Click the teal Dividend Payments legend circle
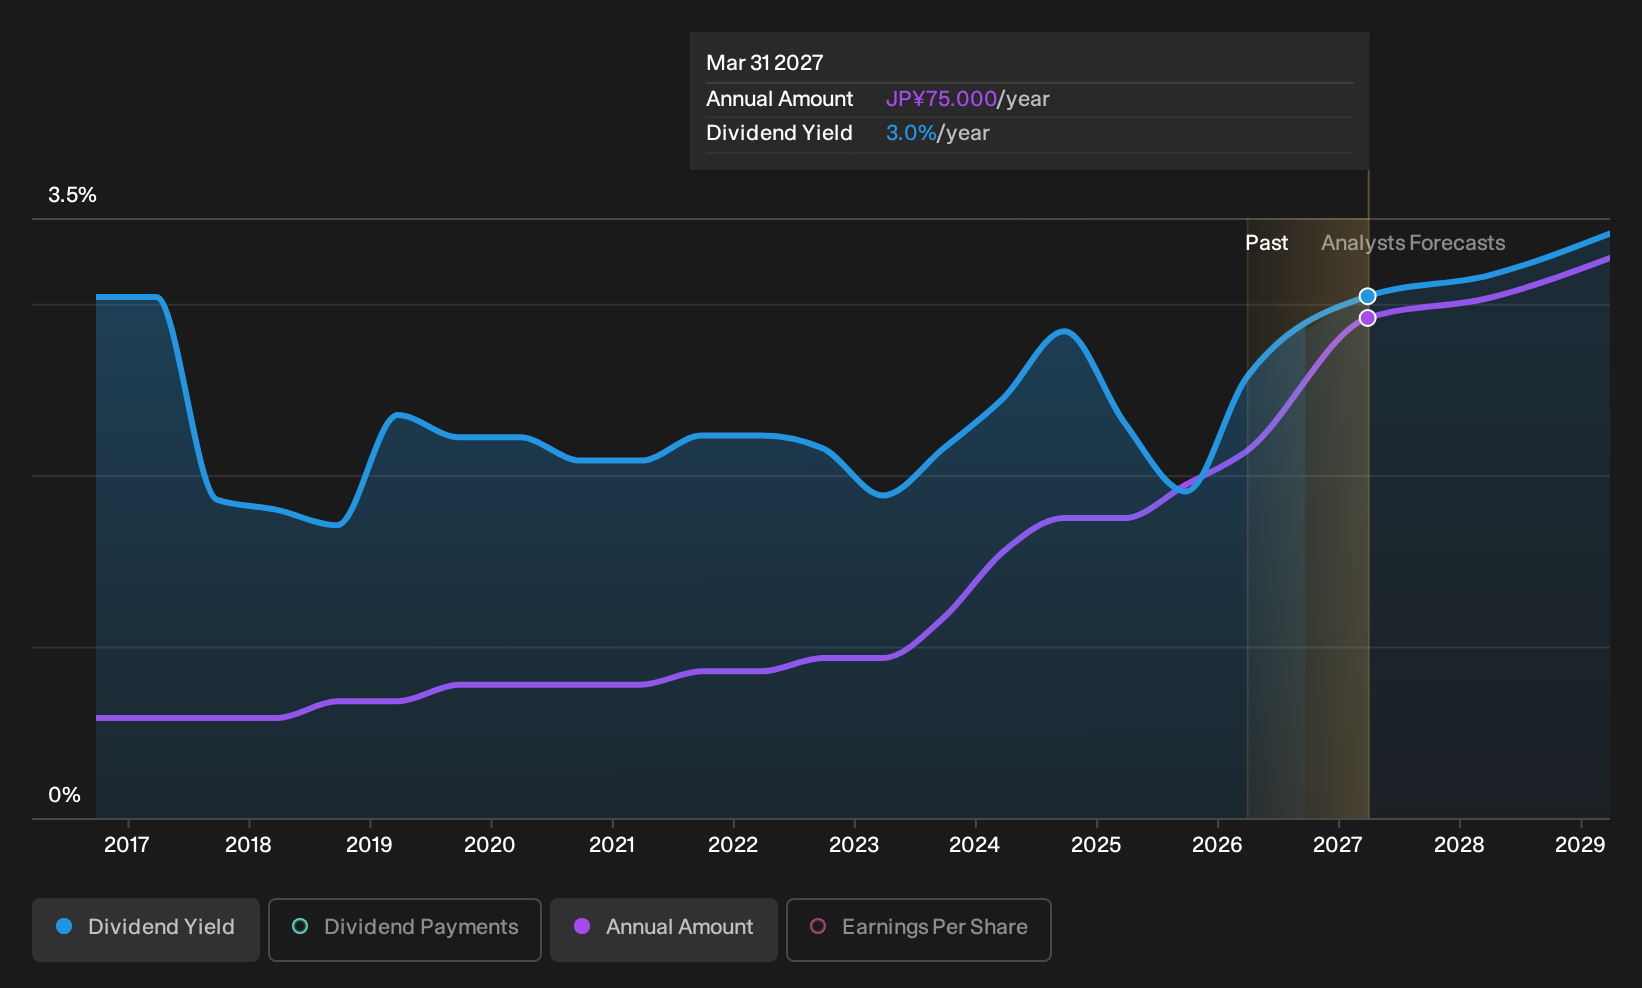 (x=300, y=926)
